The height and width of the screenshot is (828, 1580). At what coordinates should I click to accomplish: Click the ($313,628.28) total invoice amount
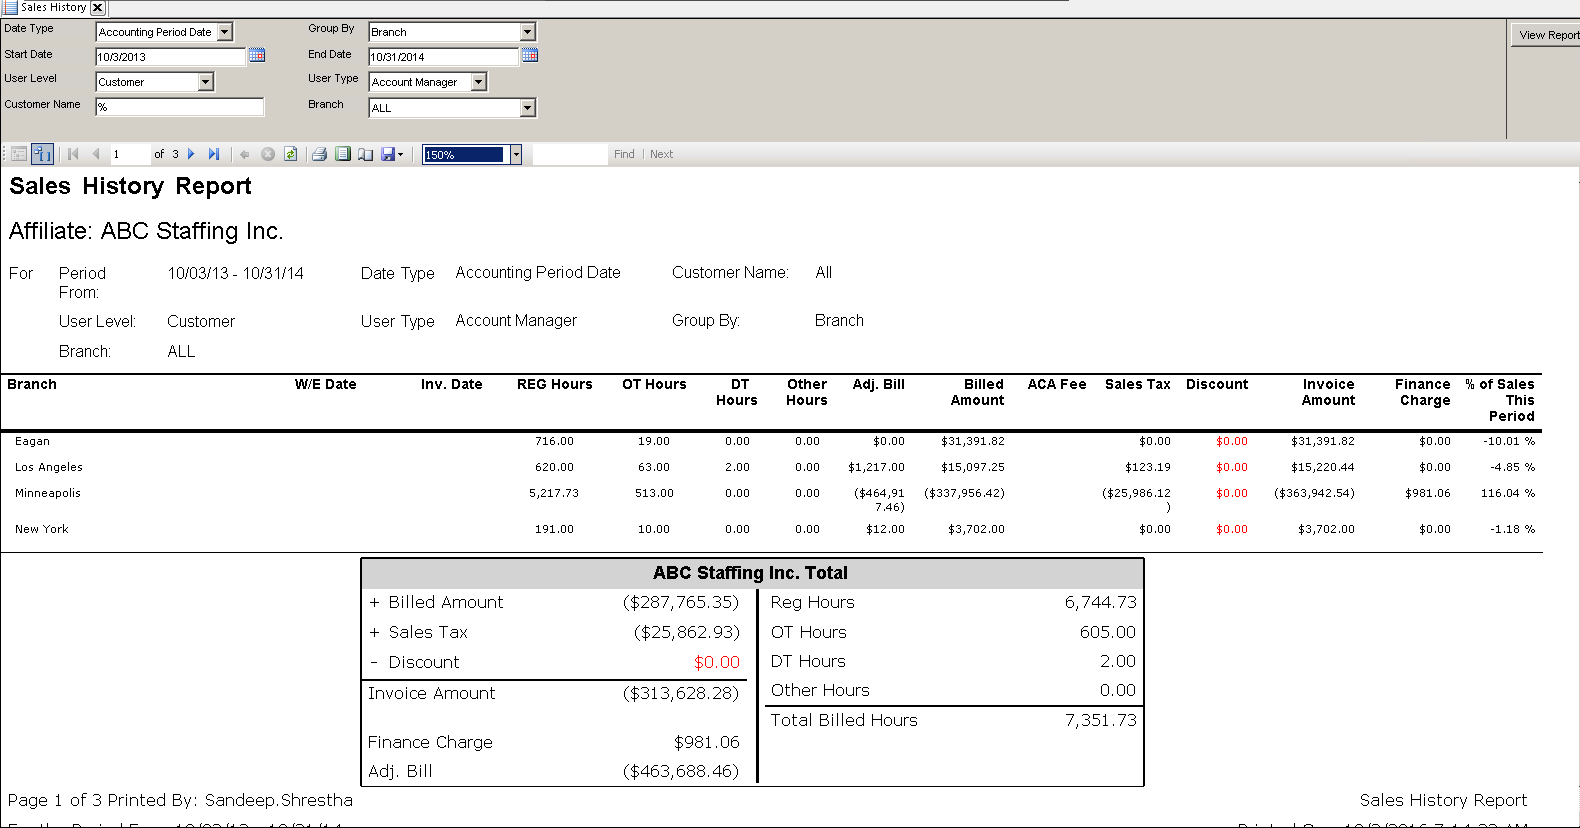(681, 693)
